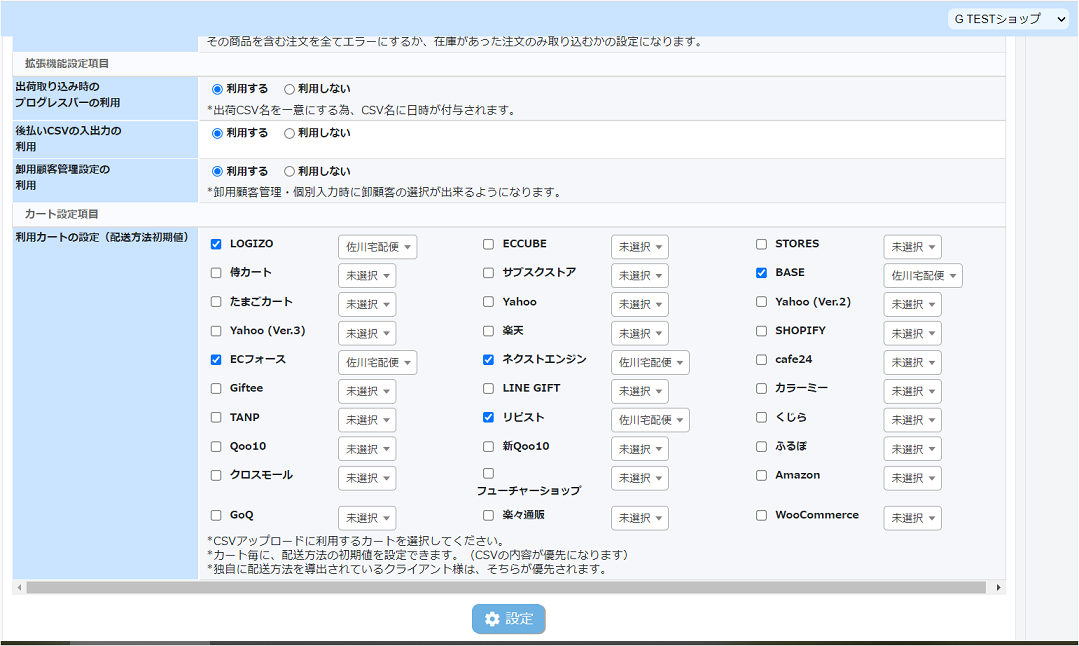The height and width of the screenshot is (646, 1079).
Task: Click the gear 設定 button
Action: point(509,618)
